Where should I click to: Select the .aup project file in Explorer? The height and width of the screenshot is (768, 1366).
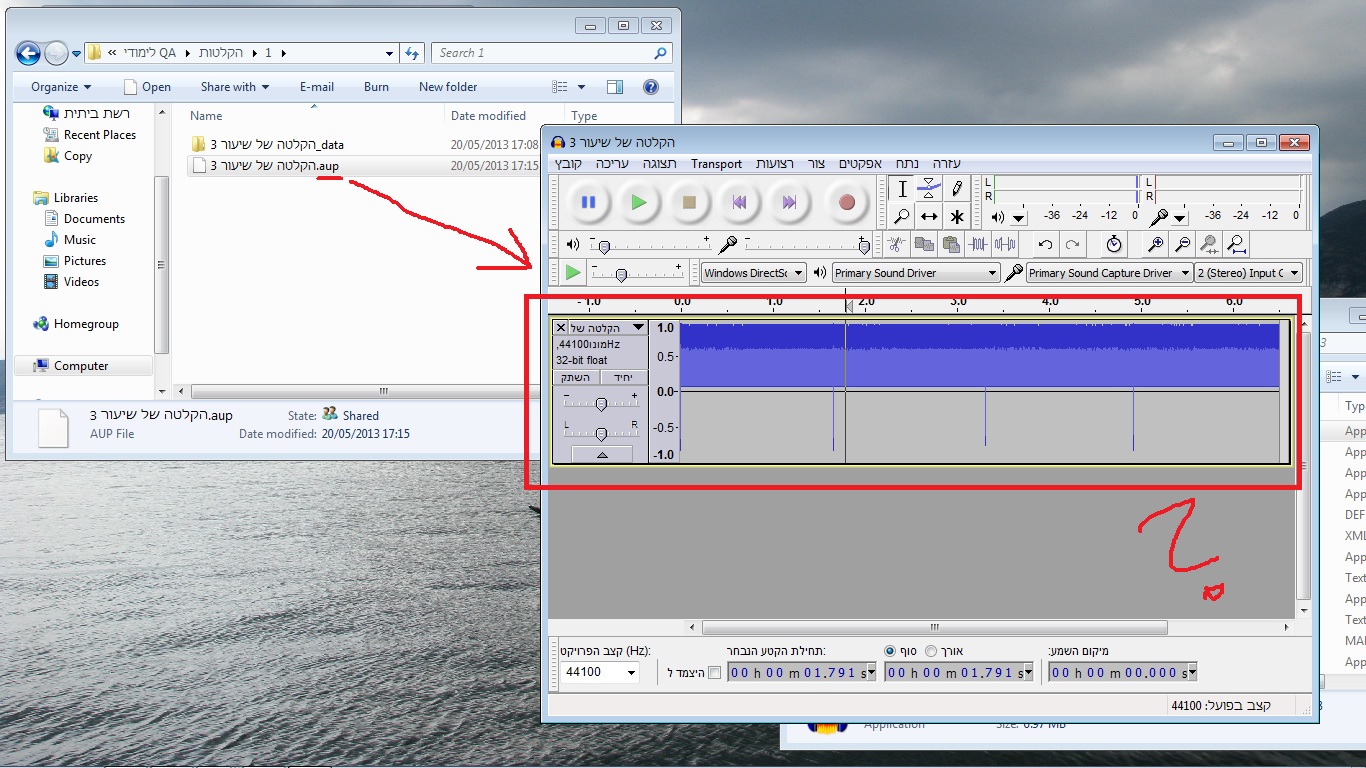[x=275, y=165]
